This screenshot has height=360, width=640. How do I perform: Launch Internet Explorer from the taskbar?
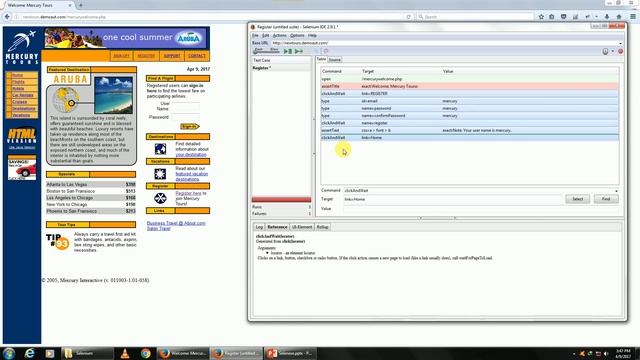[29, 353]
